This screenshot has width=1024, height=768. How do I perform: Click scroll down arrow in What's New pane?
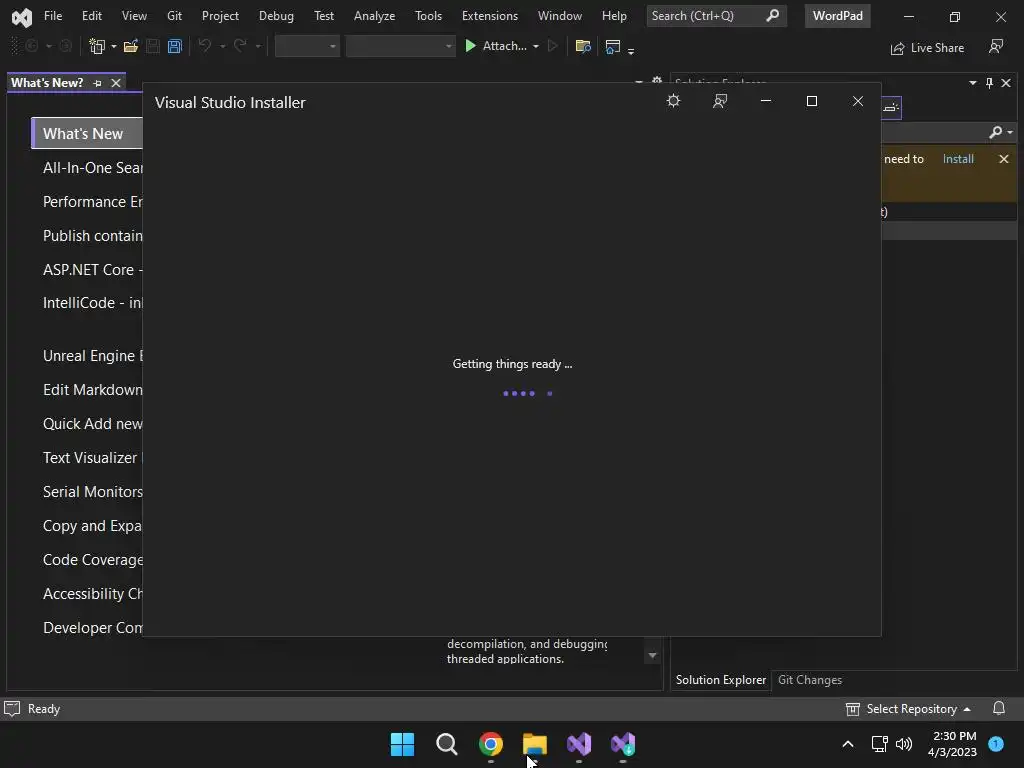tap(652, 655)
